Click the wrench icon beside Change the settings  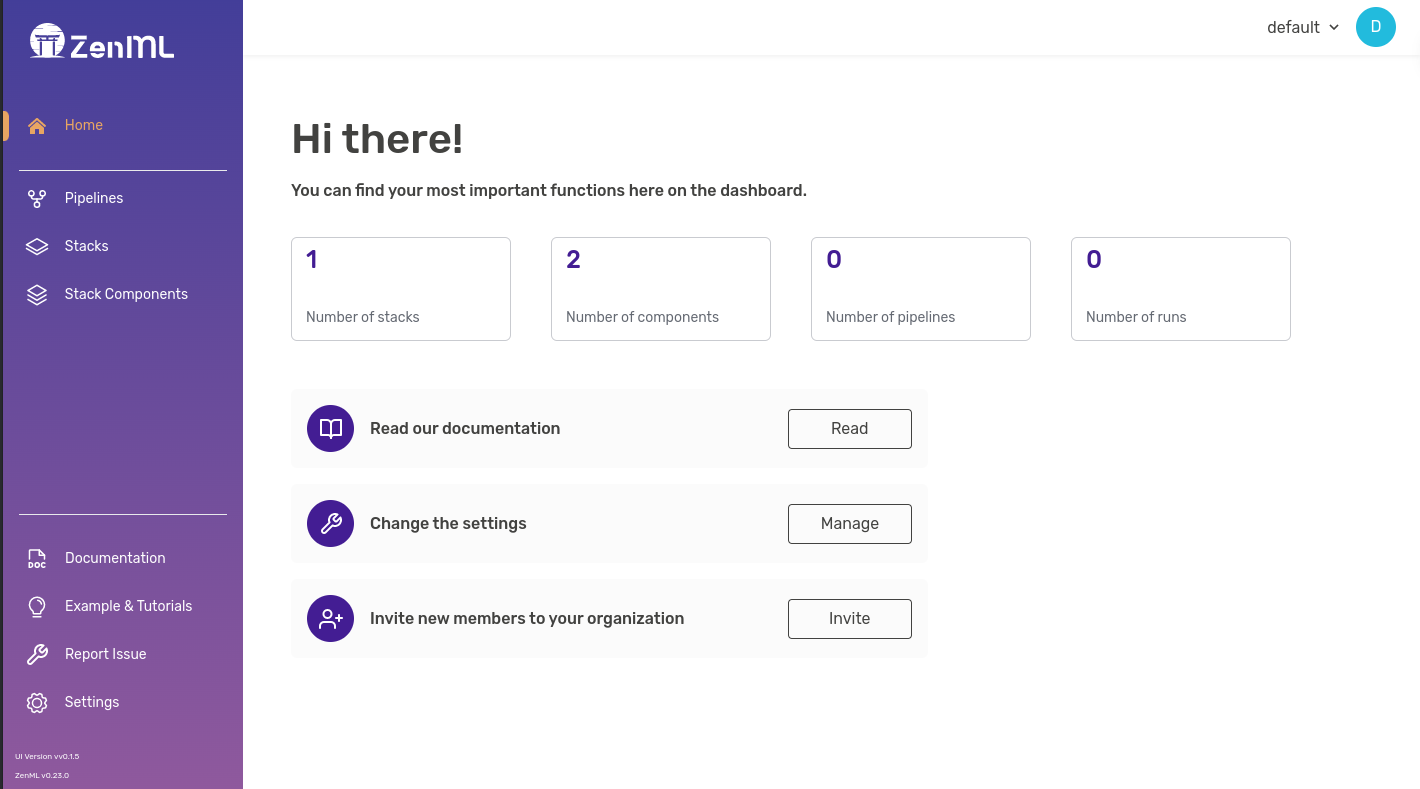[x=330, y=523]
